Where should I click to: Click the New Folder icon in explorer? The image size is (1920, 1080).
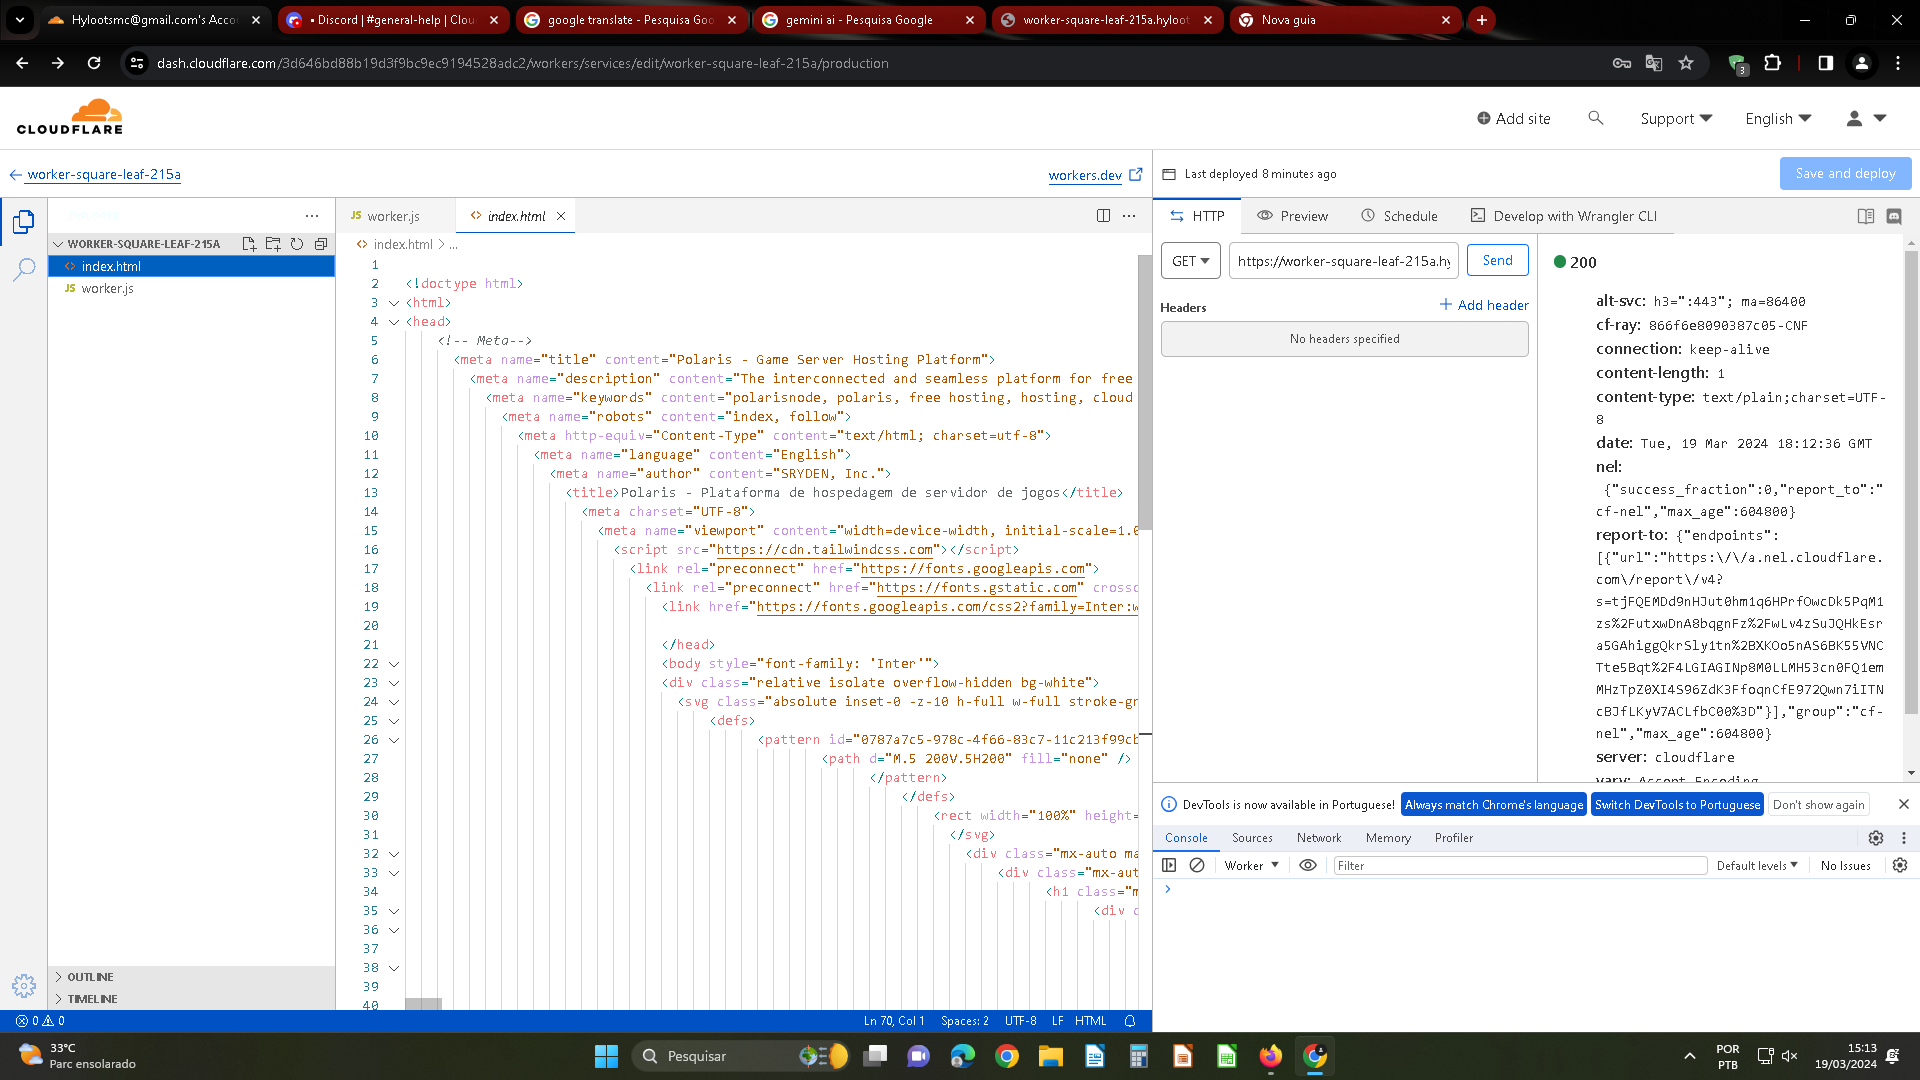pyautogui.click(x=273, y=244)
